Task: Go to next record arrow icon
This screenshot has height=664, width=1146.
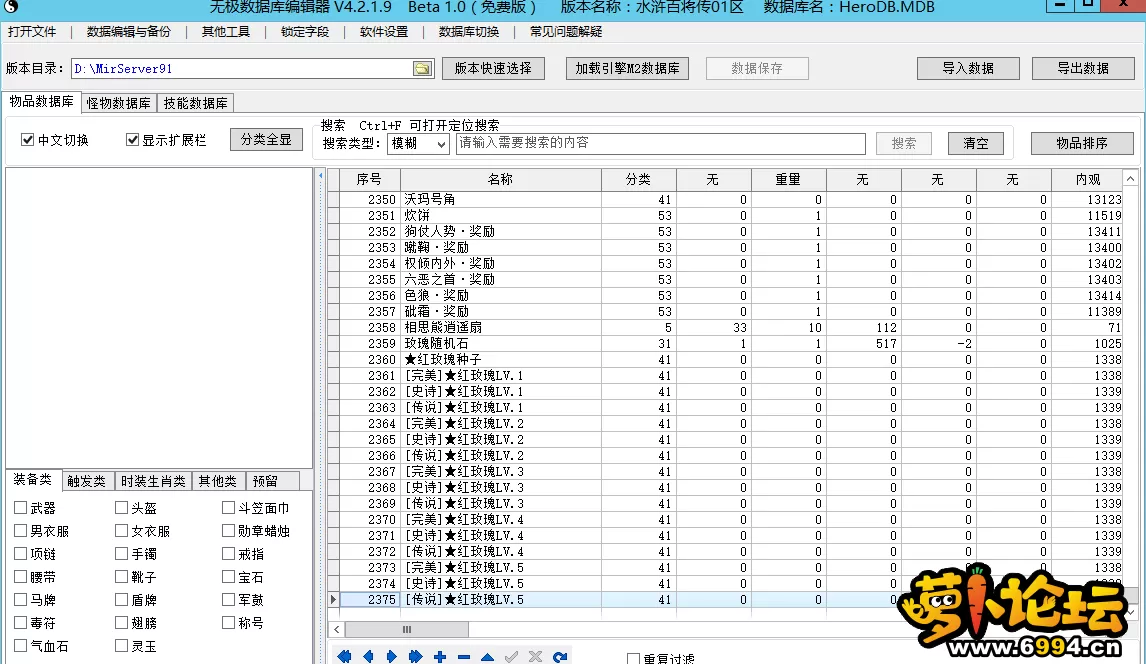Action: point(392,657)
